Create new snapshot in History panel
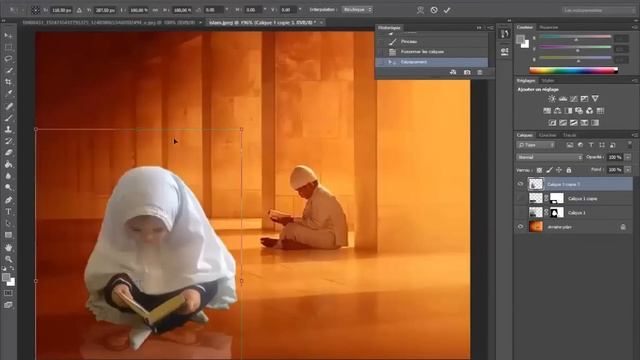Viewport: 640px width, 360px height. (467, 72)
